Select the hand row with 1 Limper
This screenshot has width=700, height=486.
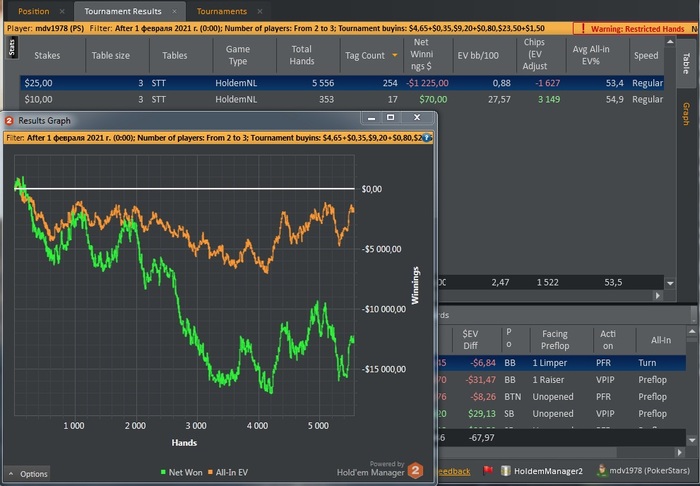click(562, 363)
